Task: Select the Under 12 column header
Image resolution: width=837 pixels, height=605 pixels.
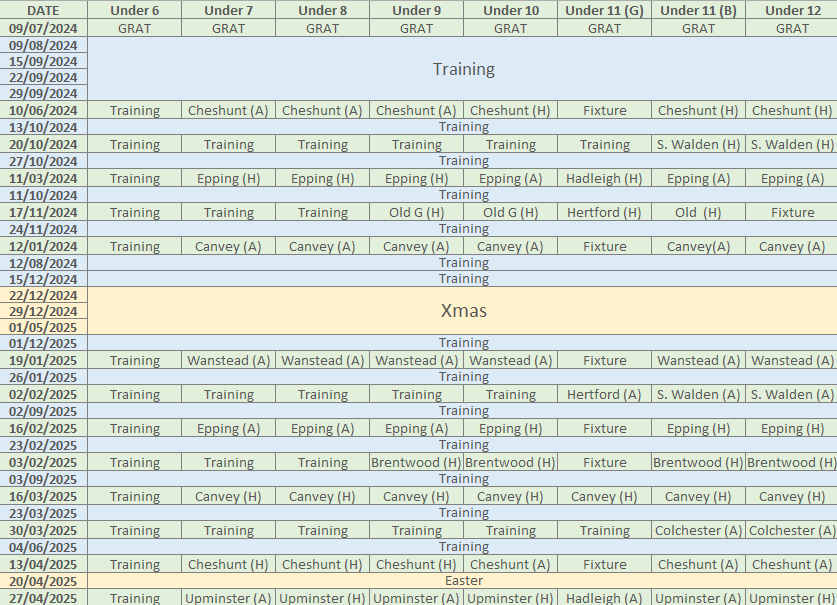Action: coord(791,11)
